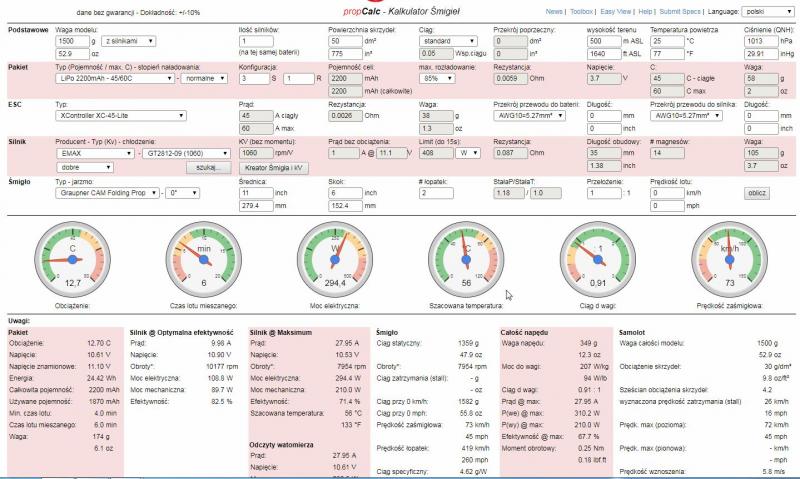Open the Toolbox link in top navigation
This screenshot has height=479, width=800.
point(581,11)
